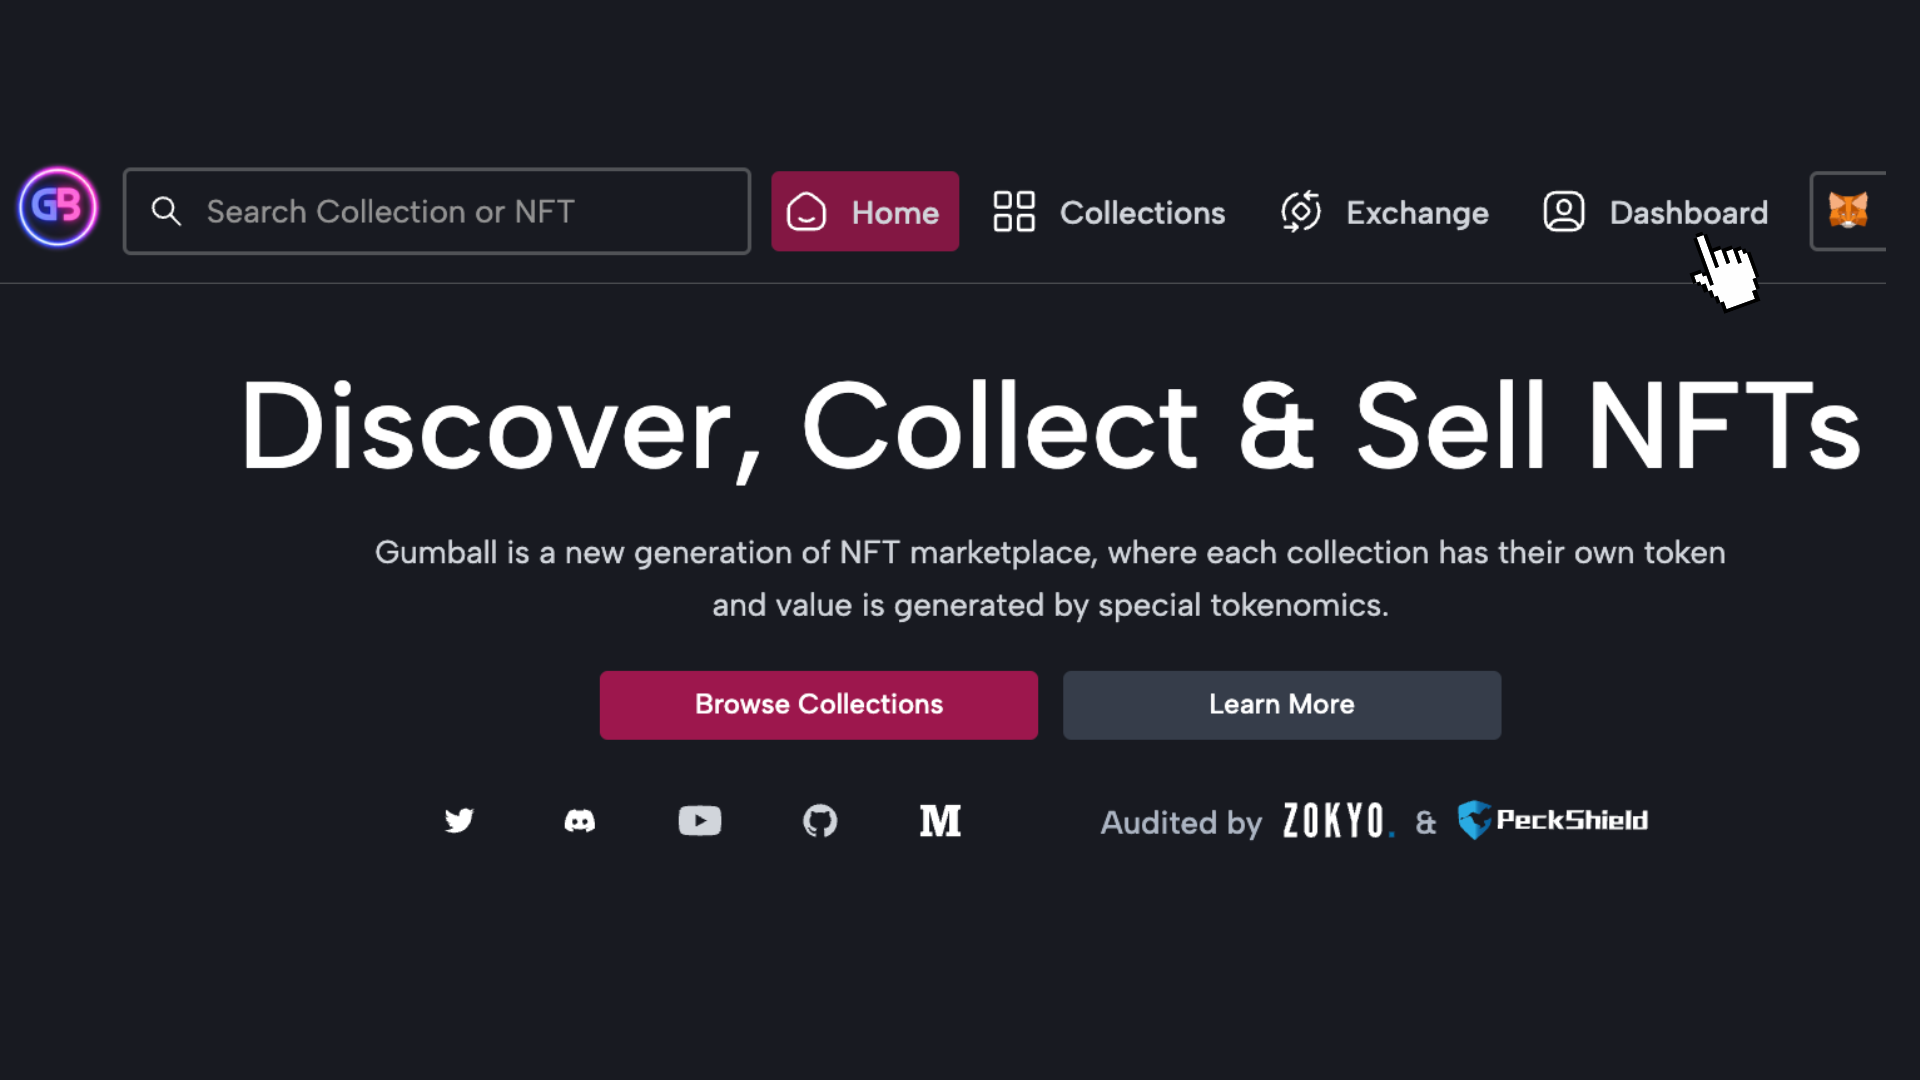1920x1080 pixels.
Task: Click the Gumball GB logo
Action: tap(58, 207)
